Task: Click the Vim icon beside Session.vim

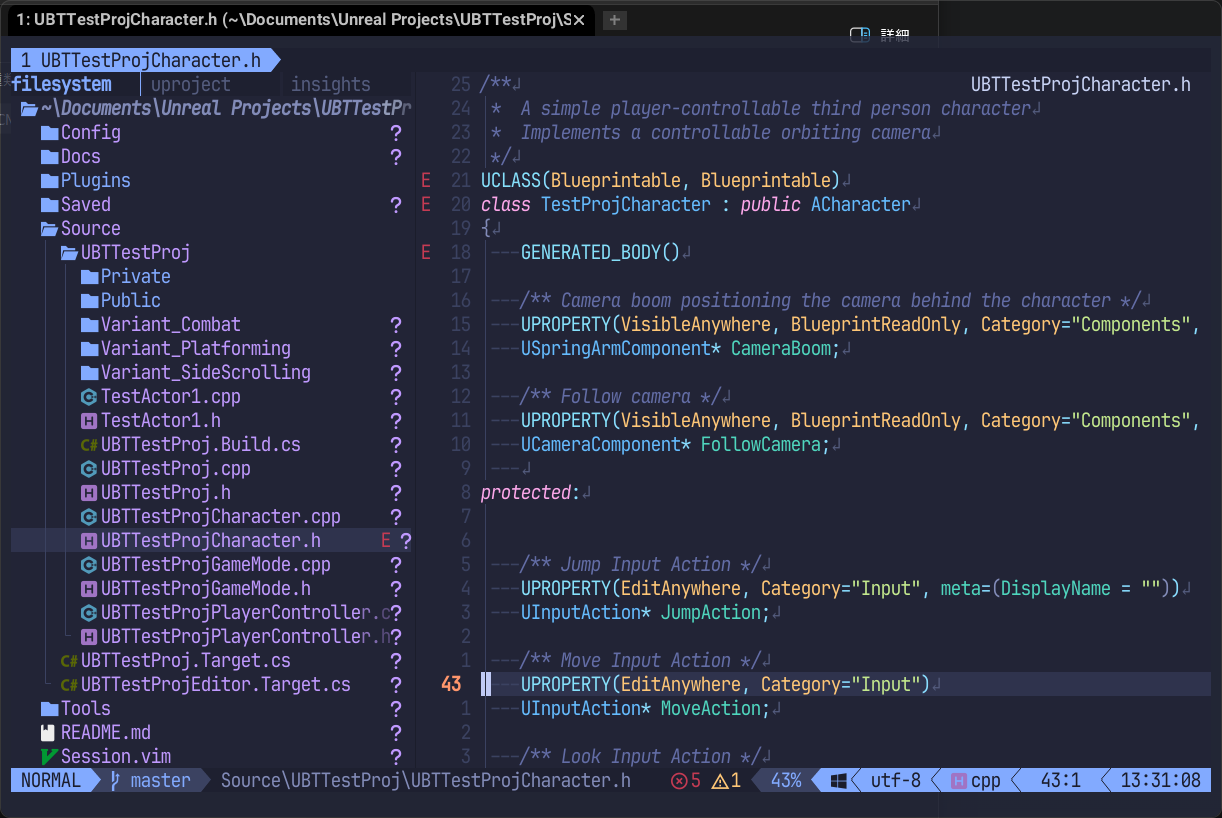Action: point(49,757)
